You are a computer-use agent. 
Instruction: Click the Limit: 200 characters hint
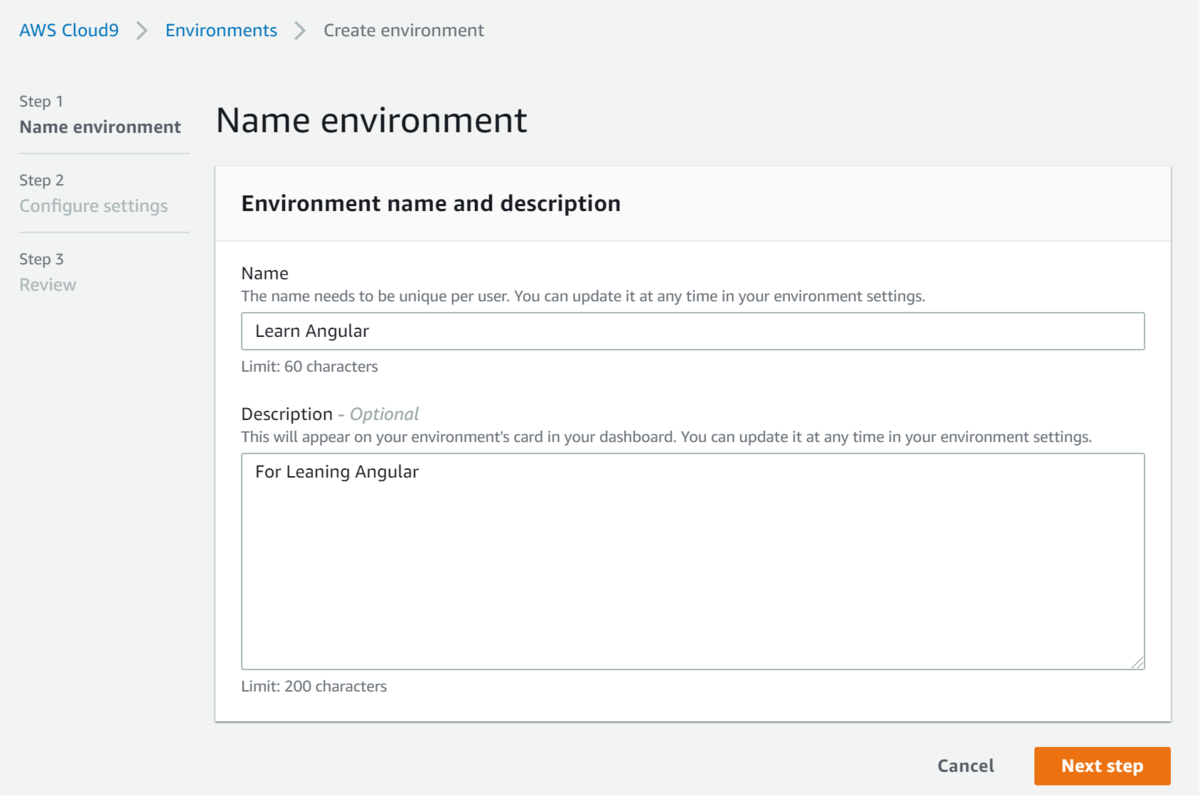pos(313,686)
